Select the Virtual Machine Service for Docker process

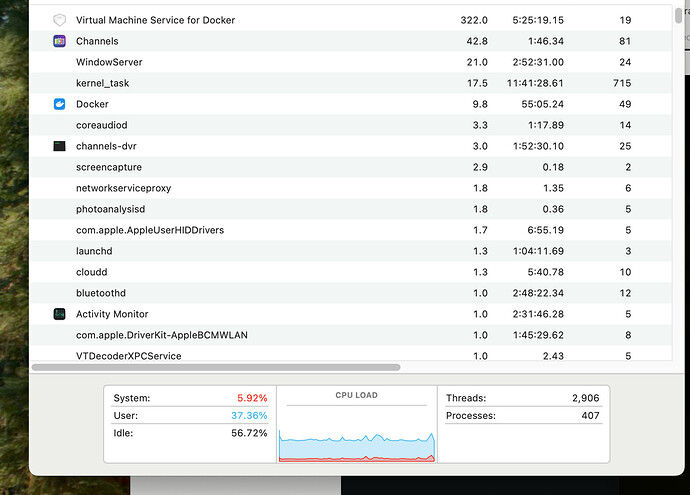point(155,20)
